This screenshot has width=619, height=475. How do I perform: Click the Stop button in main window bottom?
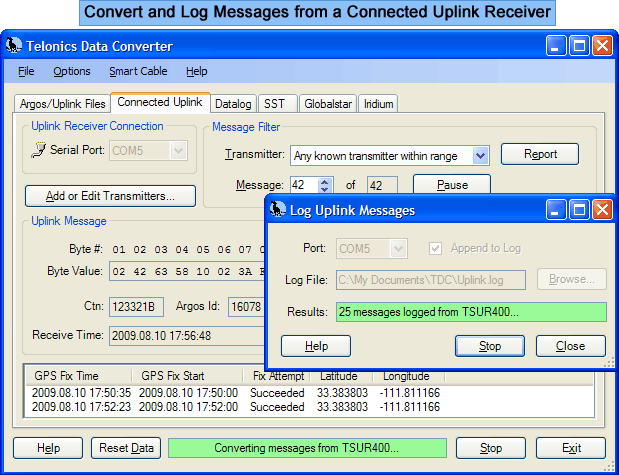[x=491, y=448]
